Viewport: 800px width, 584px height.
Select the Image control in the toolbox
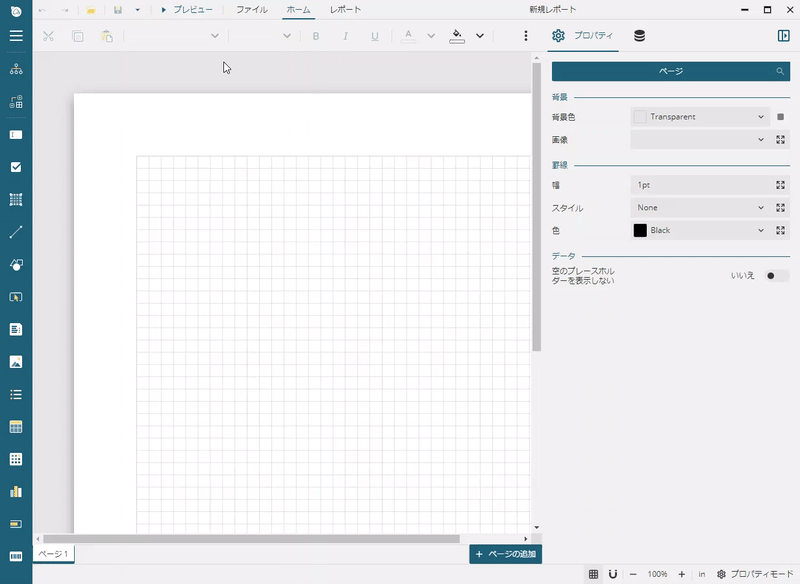pos(16,361)
